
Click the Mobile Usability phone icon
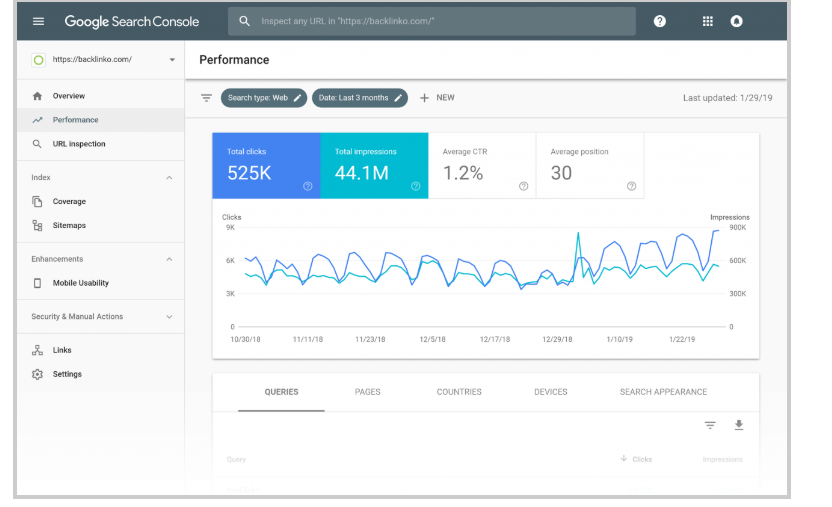pos(37,283)
